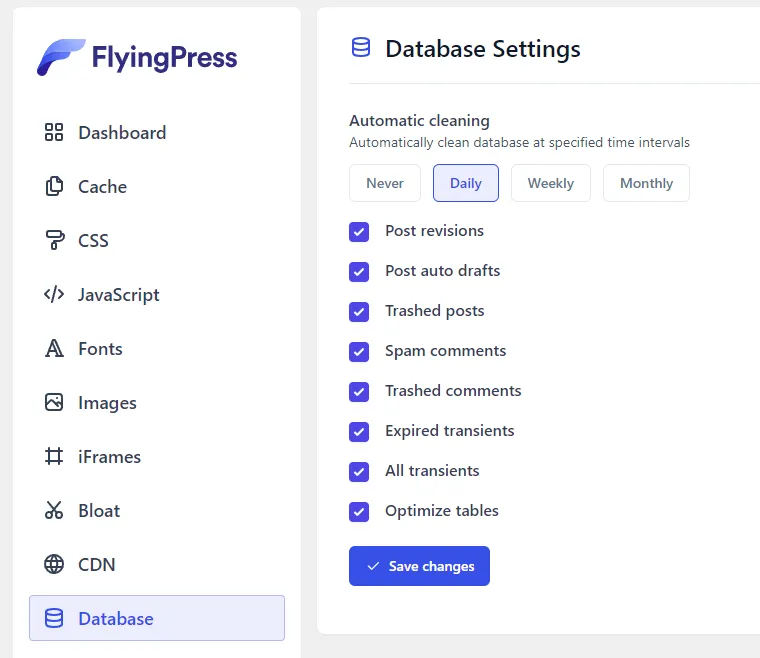The width and height of the screenshot is (760, 658).
Task: Select the CSS paint roller icon
Action: (x=54, y=241)
